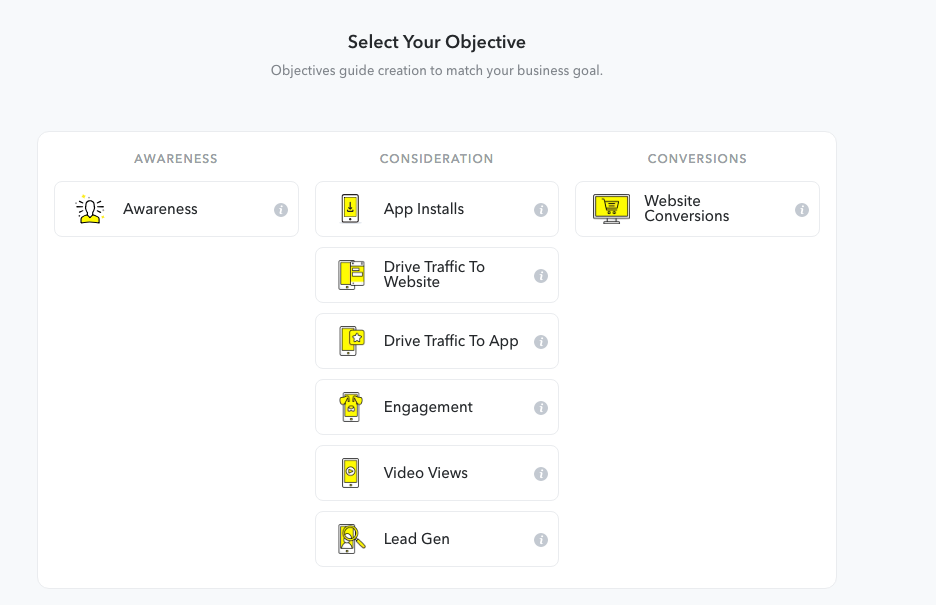Image resolution: width=936 pixels, height=605 pixels.
Task: Select the Engagement objective label
Action: point(428,408)
